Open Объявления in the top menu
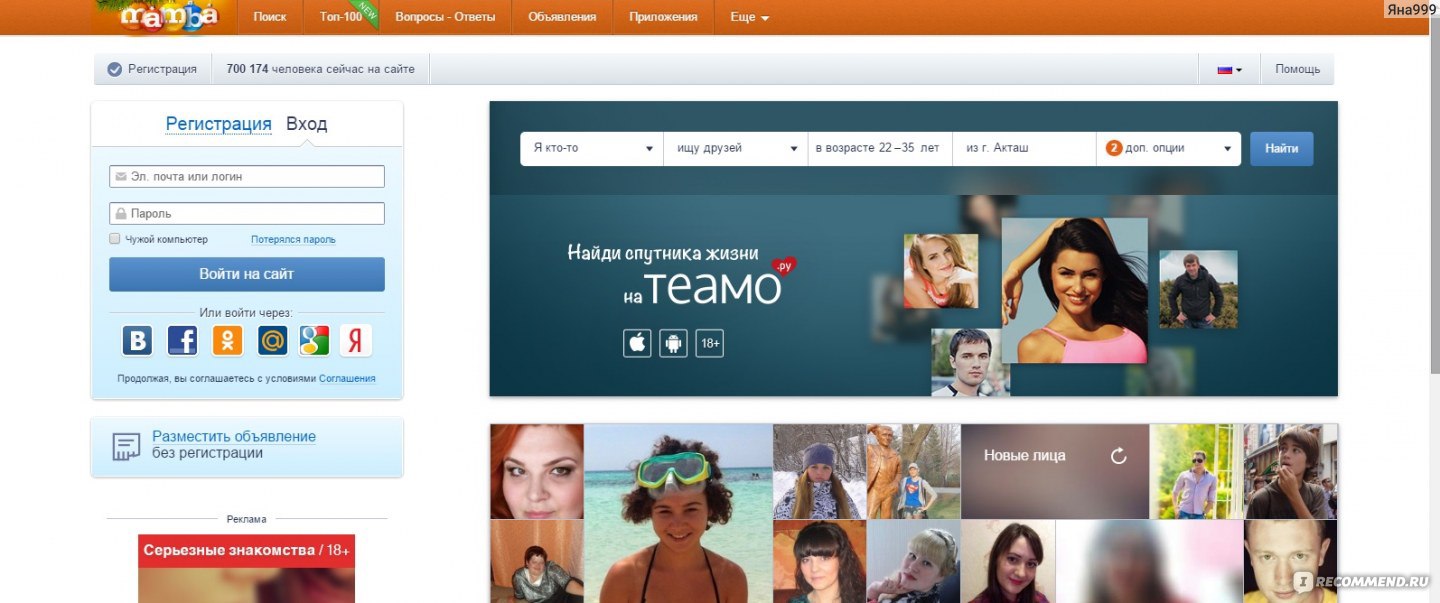Image resolution: width=1440 pixels, height=603 pixels. tap(562, 17)
